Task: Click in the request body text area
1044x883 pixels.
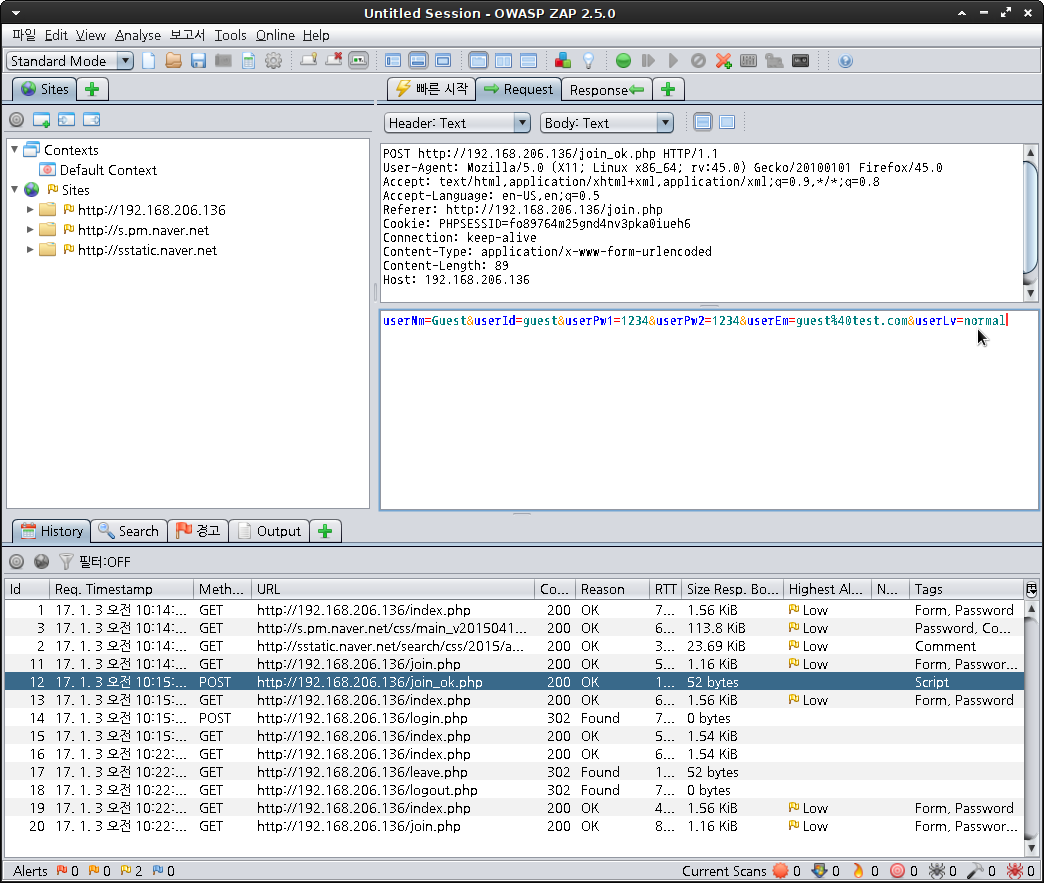Action: pyautogui.click(x=708, y=410)
